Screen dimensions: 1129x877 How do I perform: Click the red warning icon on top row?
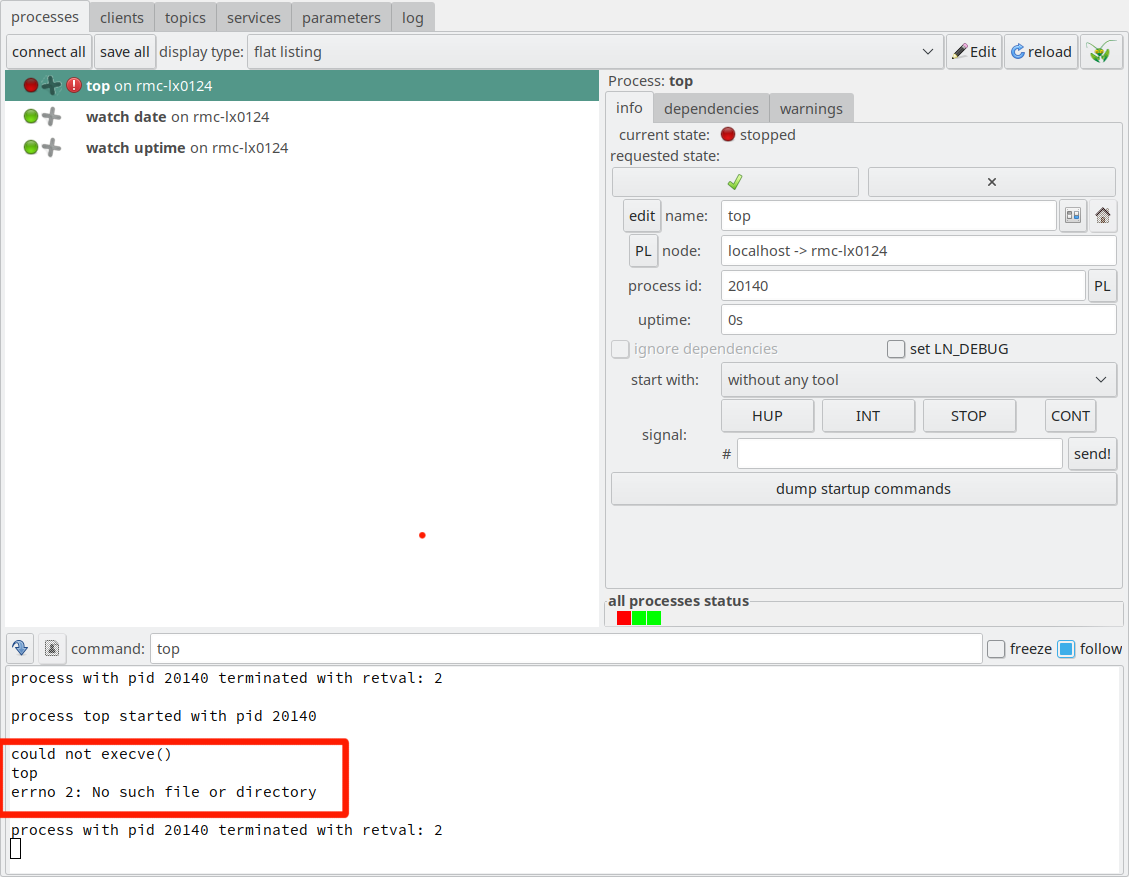click(73, 86)
